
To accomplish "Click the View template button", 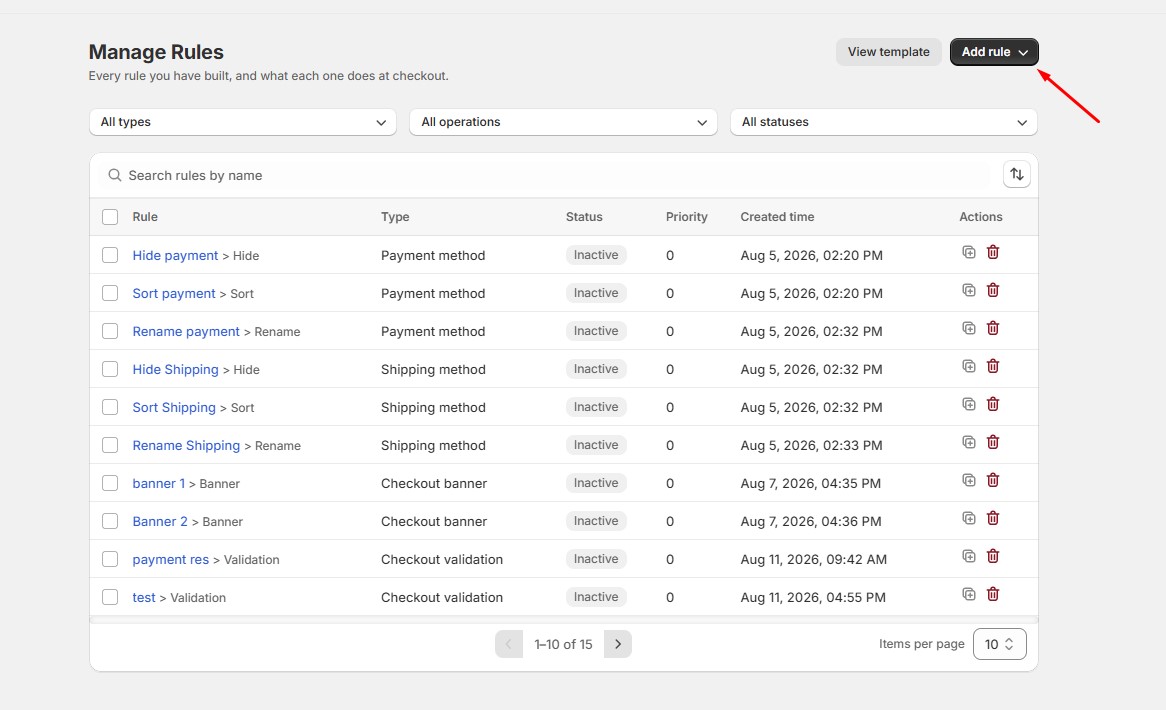I will pos(889,52).
